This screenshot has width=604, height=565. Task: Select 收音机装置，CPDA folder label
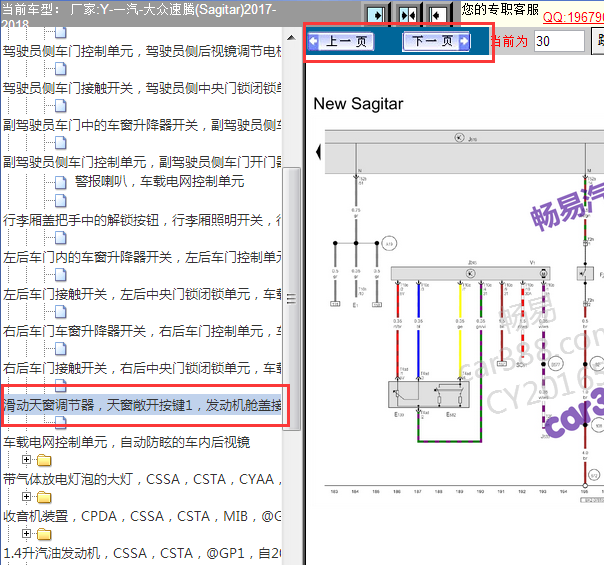pos(142,516)
